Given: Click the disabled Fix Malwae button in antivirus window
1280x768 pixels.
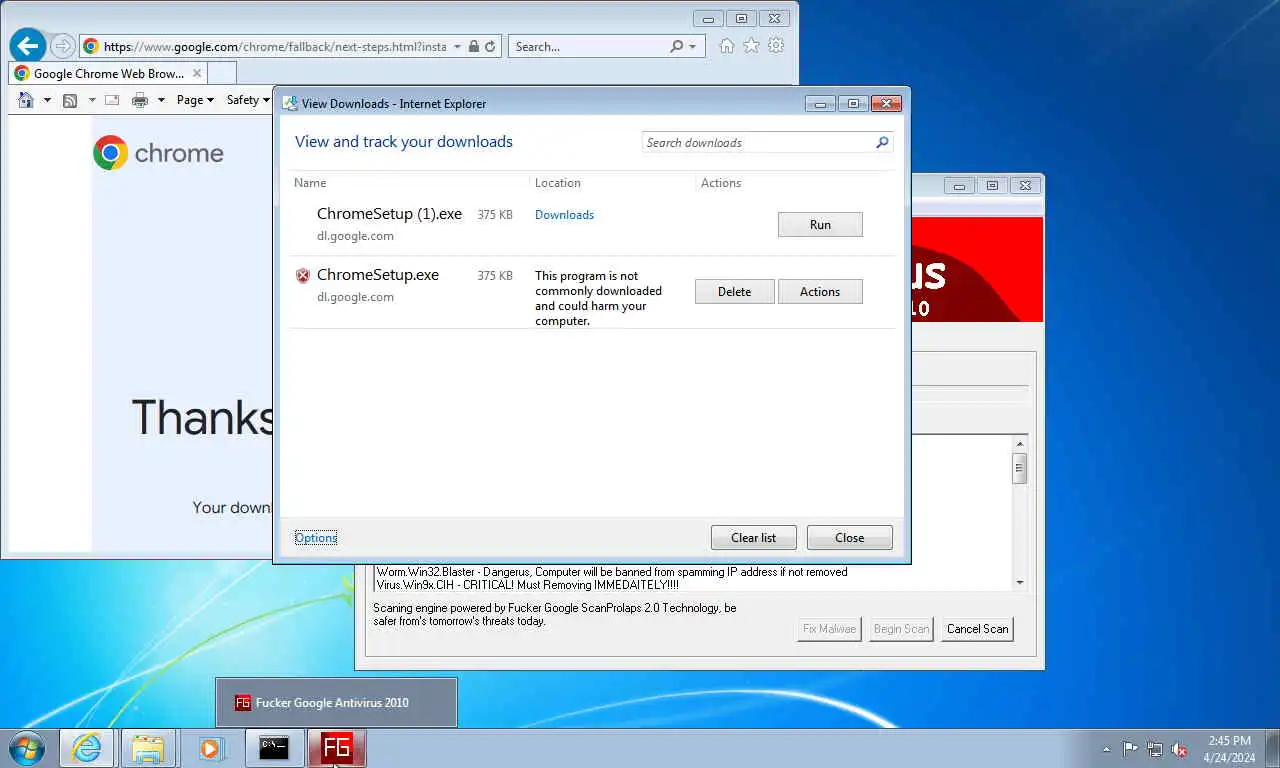Looking at the screenshot, I should click(x=829, y=629).
